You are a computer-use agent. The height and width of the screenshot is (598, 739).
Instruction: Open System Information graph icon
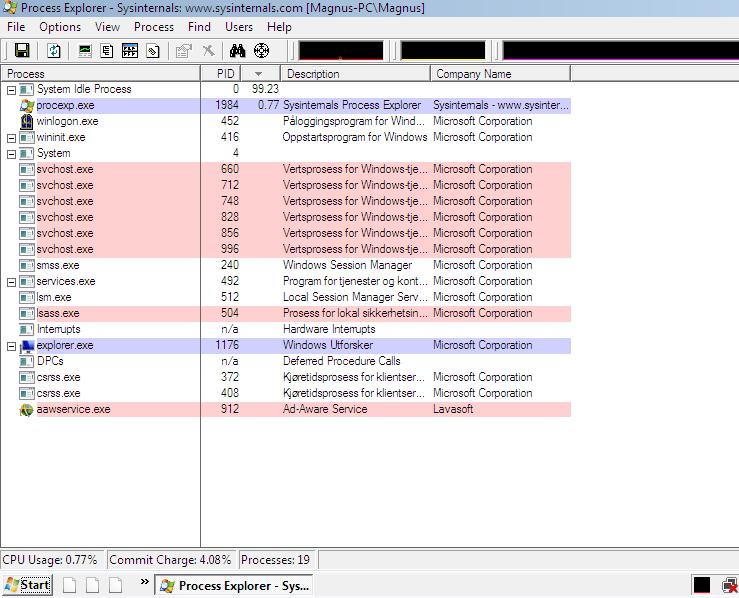pos(85,50)
